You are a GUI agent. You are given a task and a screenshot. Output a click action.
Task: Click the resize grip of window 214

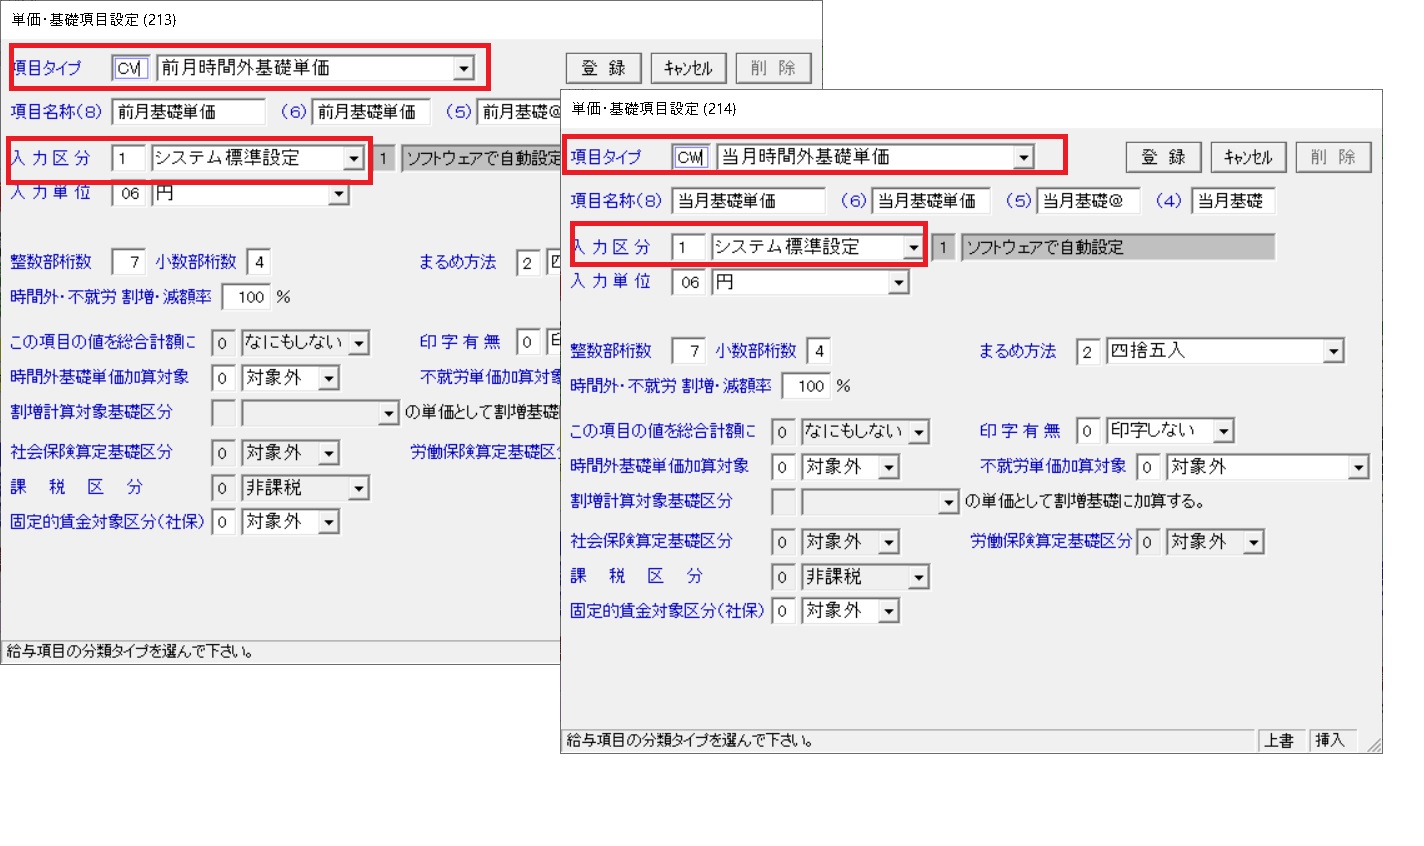coord(1374,744)
